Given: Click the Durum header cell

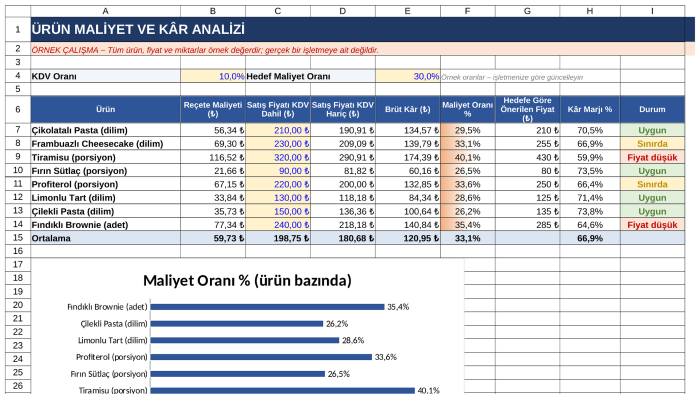Looking at the screenshot, I should coord(652,109).
